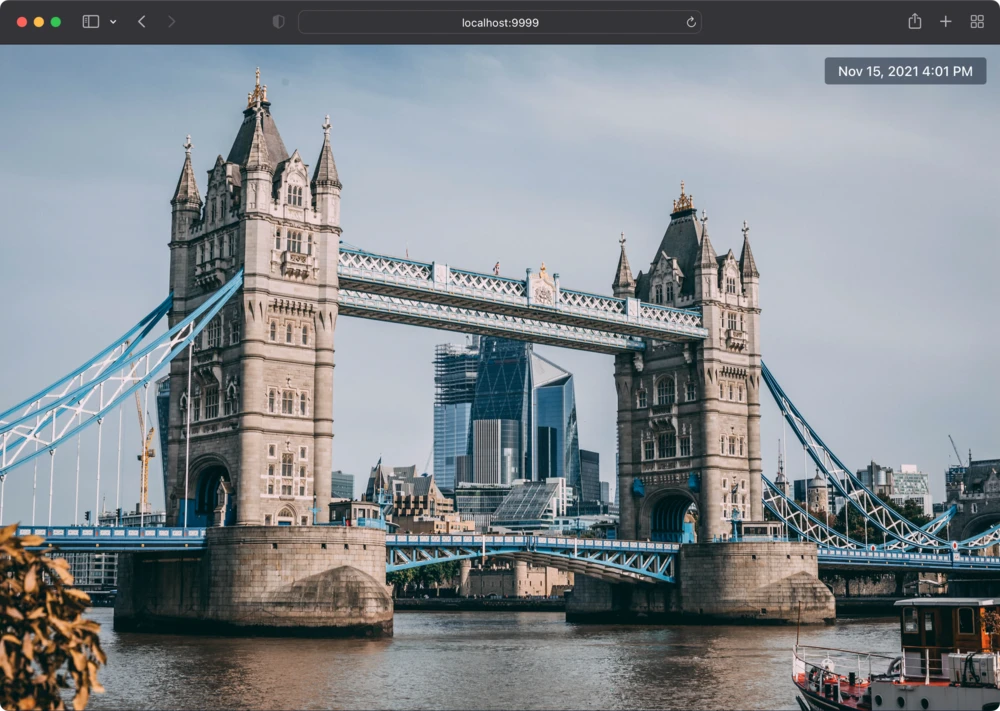This screenshot has height=711, width=1000.
Task: Click the left bridge tower in the photo
Action: (255, 330)
